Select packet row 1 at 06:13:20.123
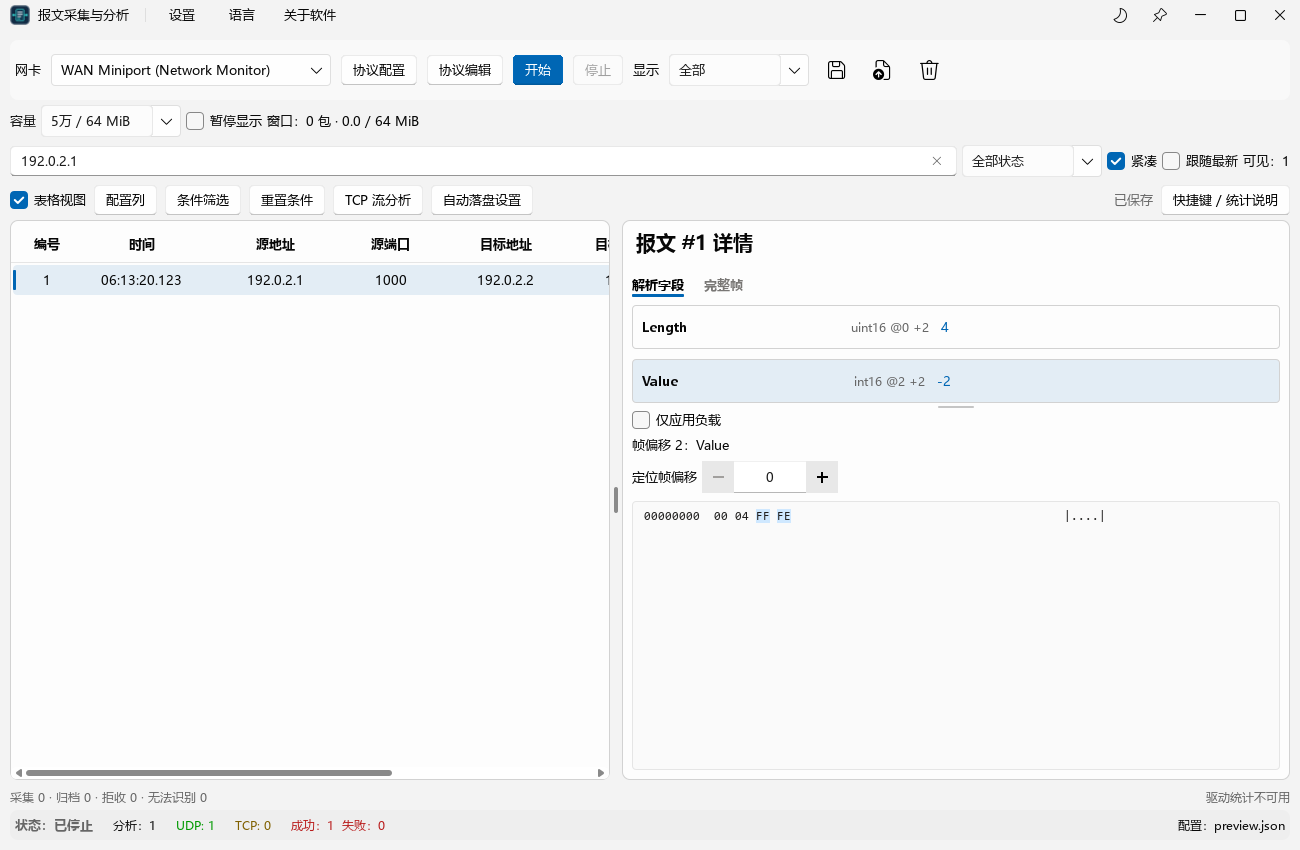1300x850 pixels. (x=310, y=280)
